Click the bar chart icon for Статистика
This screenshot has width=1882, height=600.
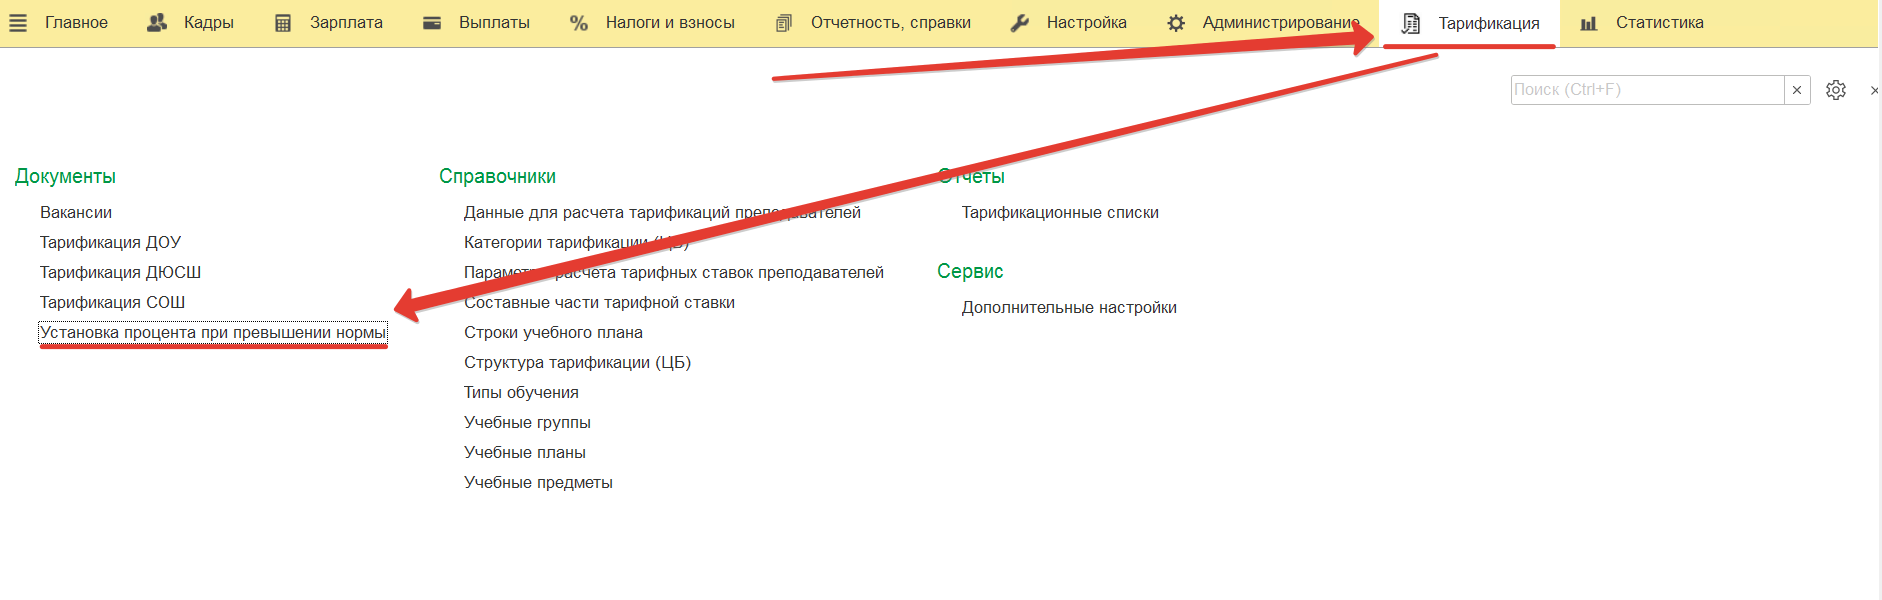pos(1589,23)
